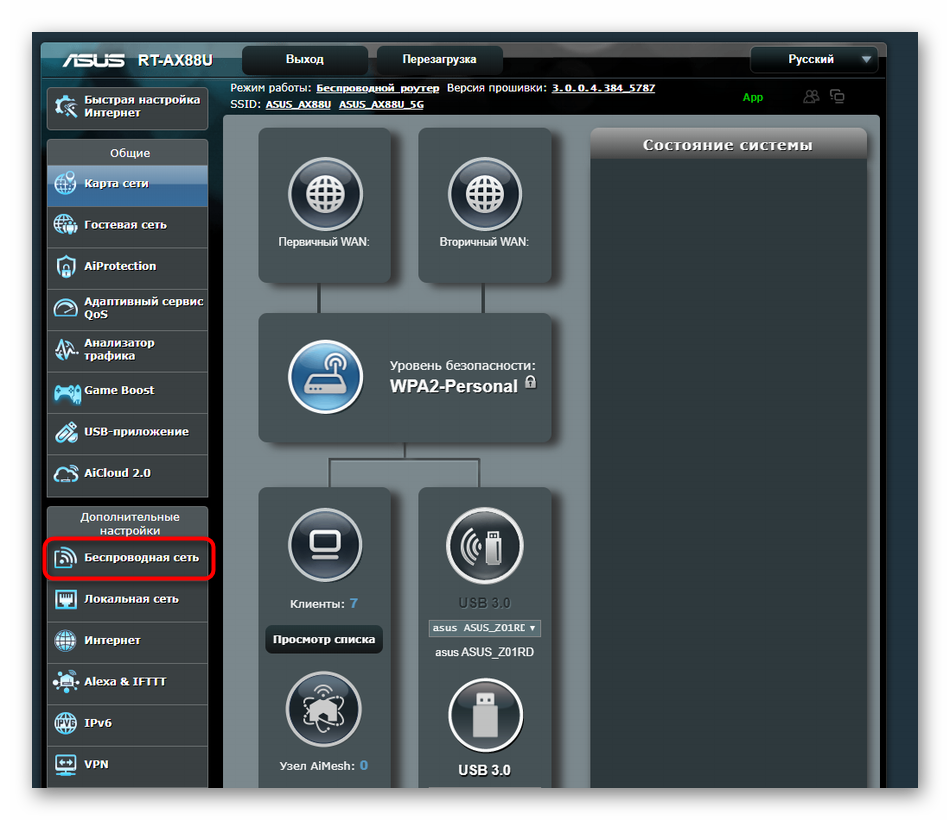
Task: Click the Clients computer icon
Action: point(324,546)
